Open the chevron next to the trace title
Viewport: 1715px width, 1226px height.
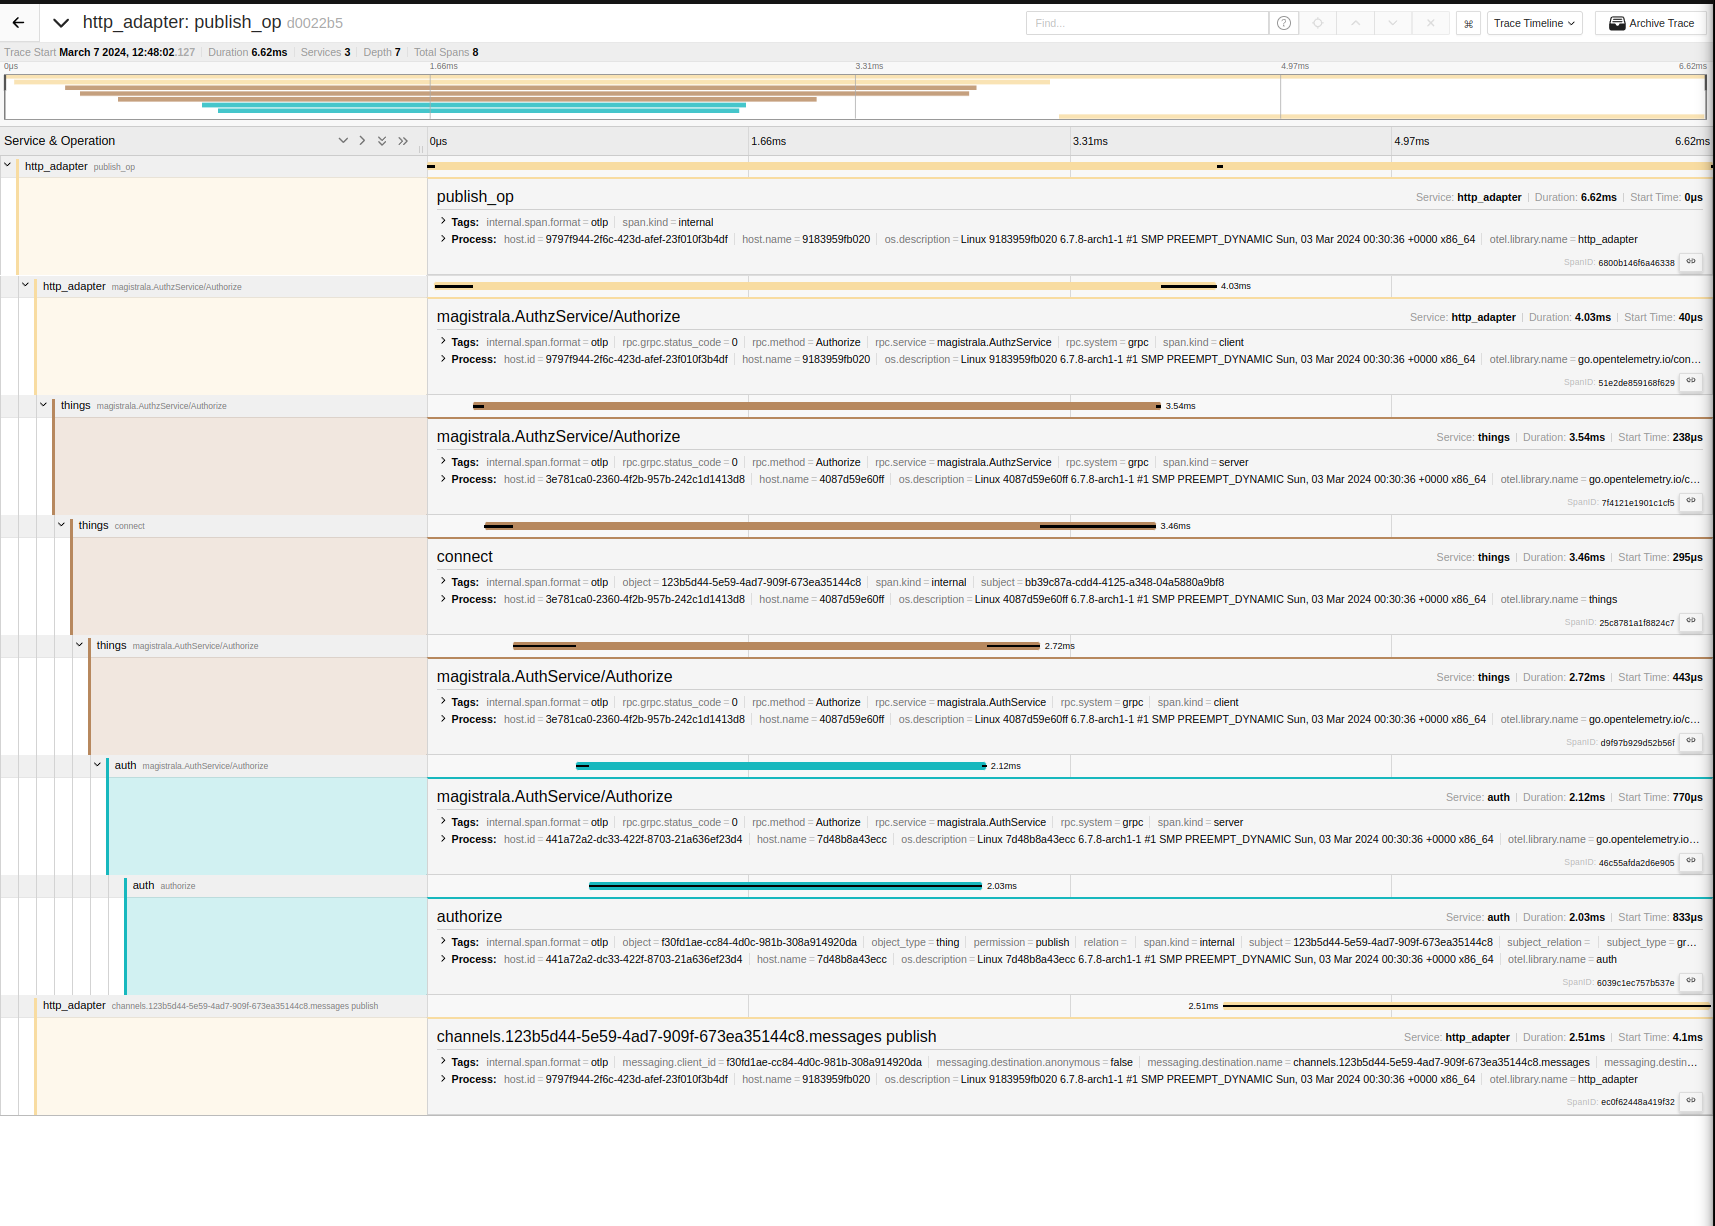tap(60, 22)
